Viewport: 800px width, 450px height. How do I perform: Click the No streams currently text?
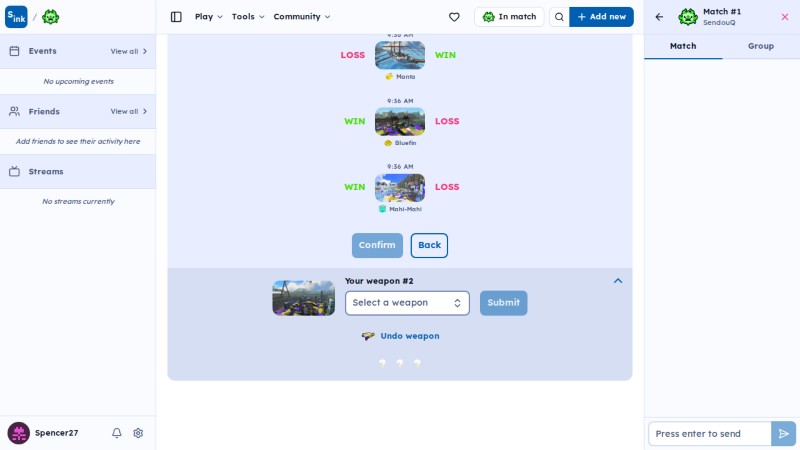click(x=79, y=202)
